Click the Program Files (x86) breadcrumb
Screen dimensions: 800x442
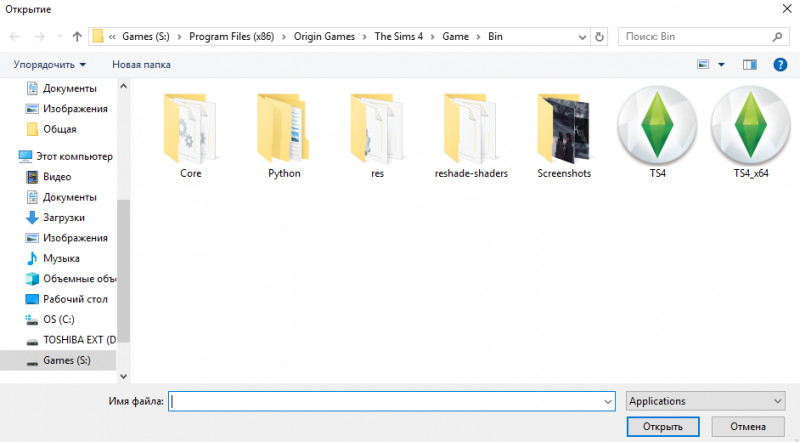[x=232, y=37]
